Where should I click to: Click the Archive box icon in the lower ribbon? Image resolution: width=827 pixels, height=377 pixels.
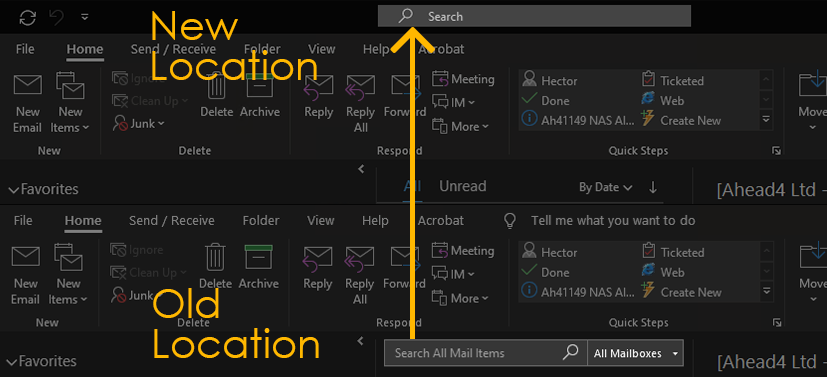coord(259,257)
